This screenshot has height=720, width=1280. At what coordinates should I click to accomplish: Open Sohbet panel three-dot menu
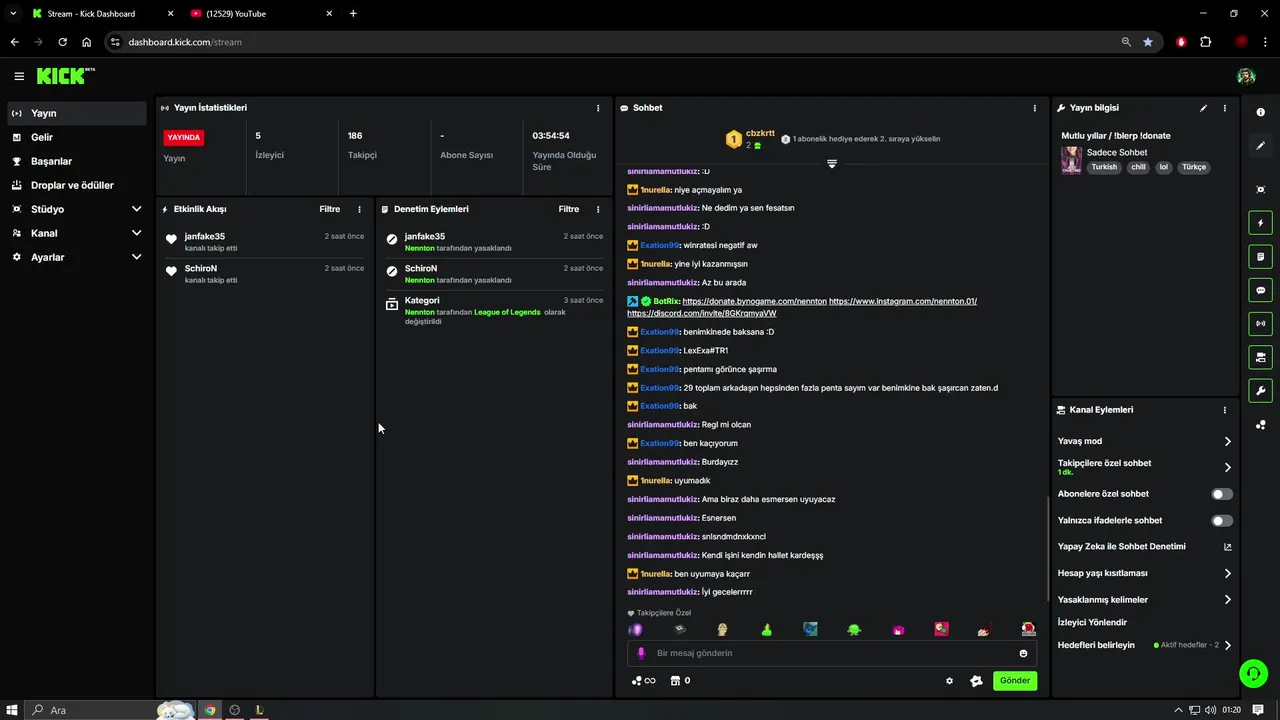click(x=1034, y=108)
